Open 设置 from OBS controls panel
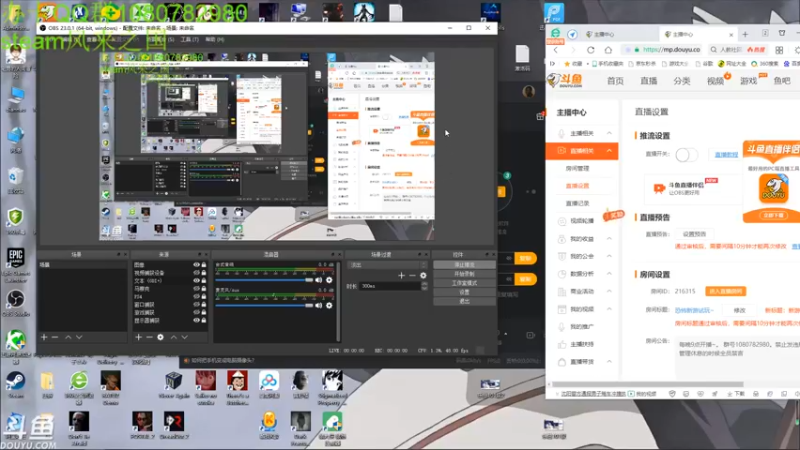The width and height of the screenshot is (800, 450). [464, 292]
